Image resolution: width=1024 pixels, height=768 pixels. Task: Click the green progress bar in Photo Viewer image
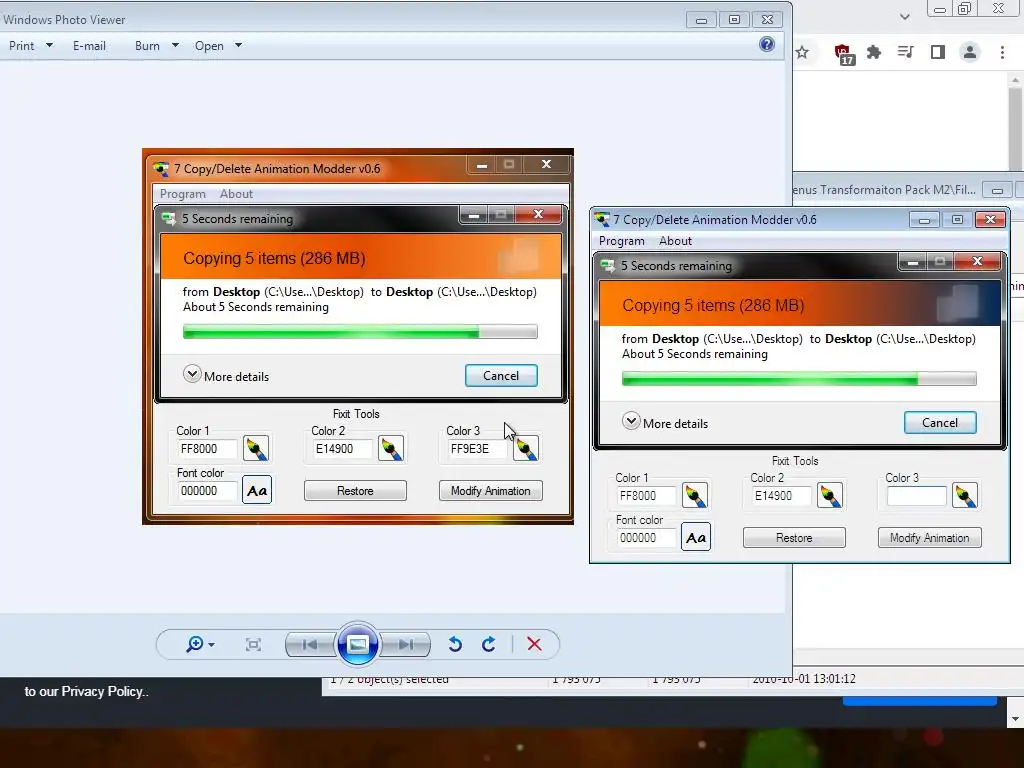point(360,331)
